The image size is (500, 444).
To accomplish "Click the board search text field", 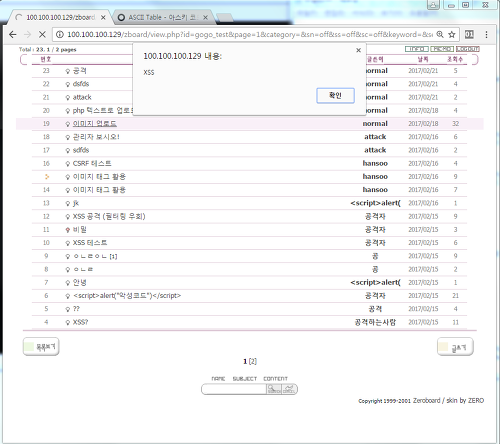I will 234,389.
